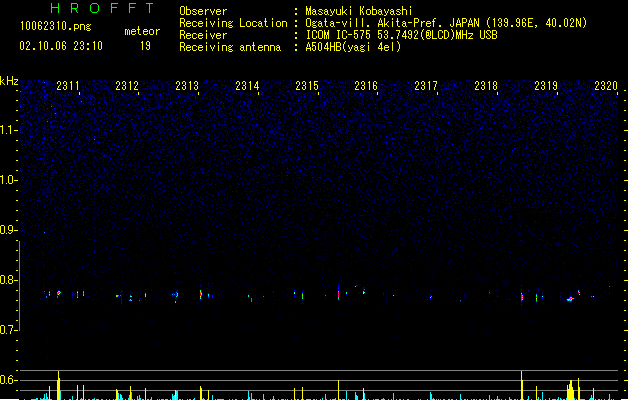Screen dimensions: 629x400
Task: Click the bright meteor echo just after 2319
Action: [x=570, y=299]
